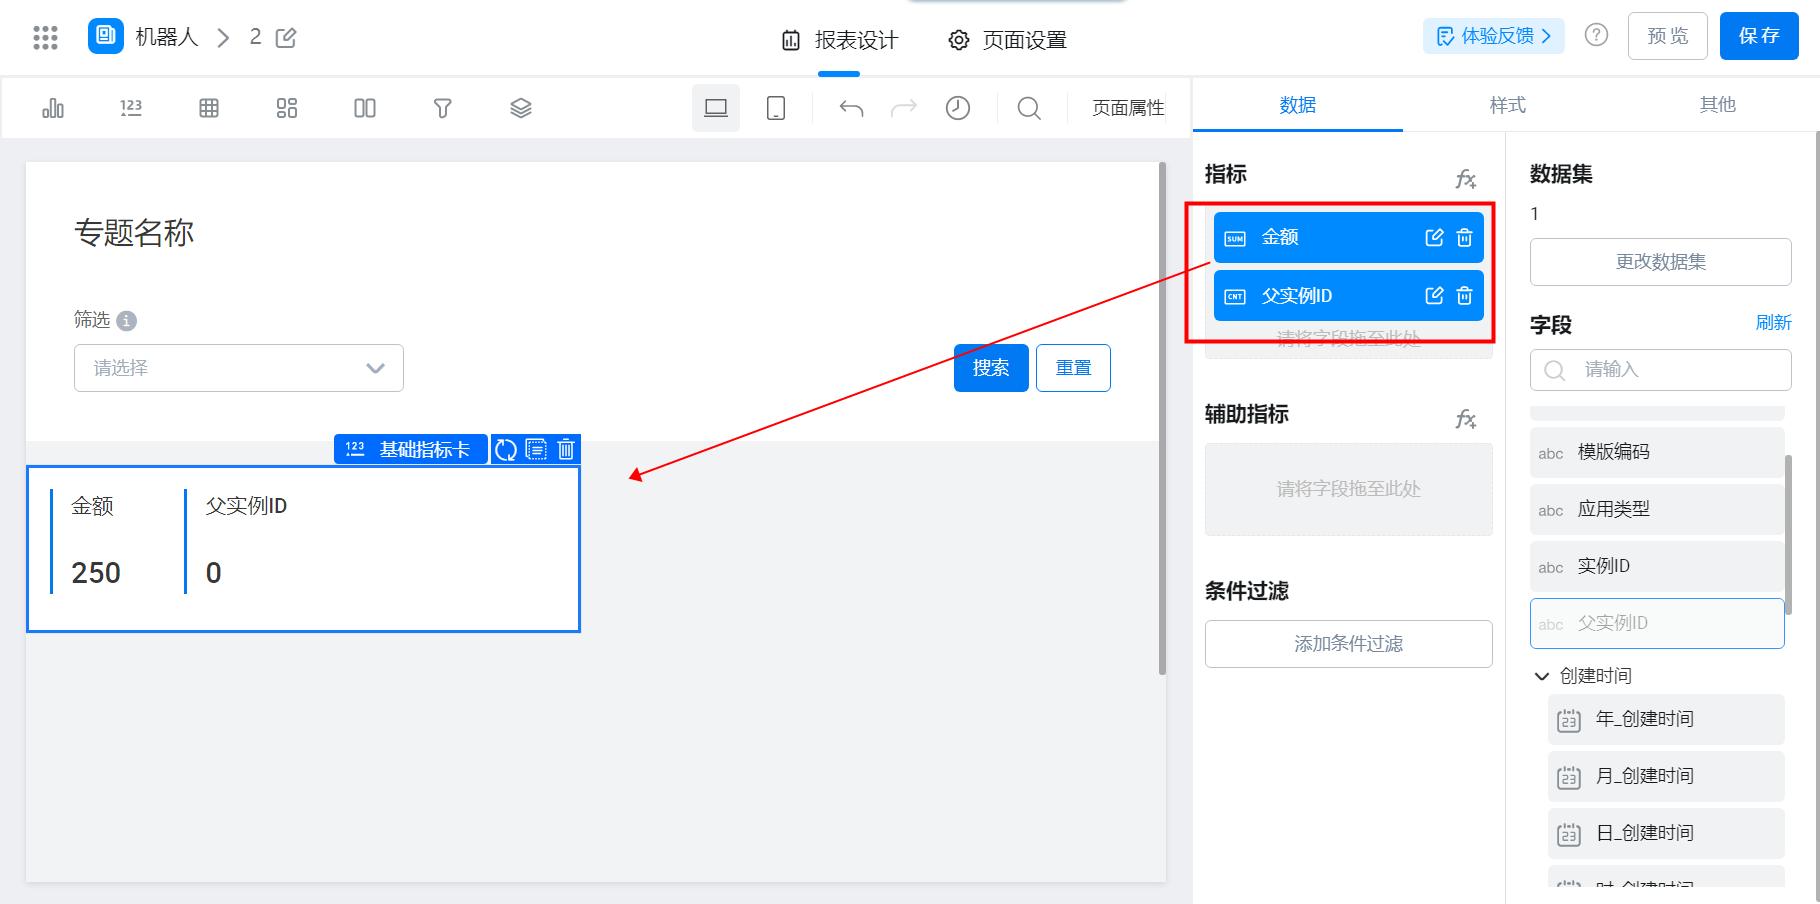The image size is (1820, 904).
Task: Edit the 父实例ID indicator field
Action: point(1434,296)
